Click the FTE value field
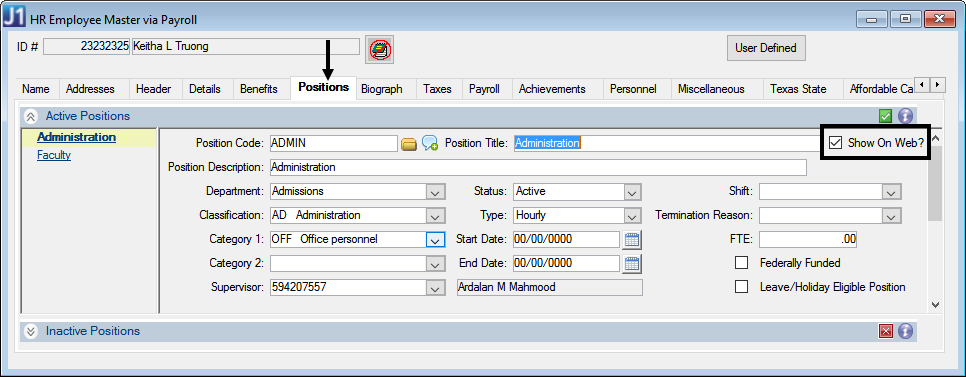Viewport: 966px width, 377px height. pos(808,240)
